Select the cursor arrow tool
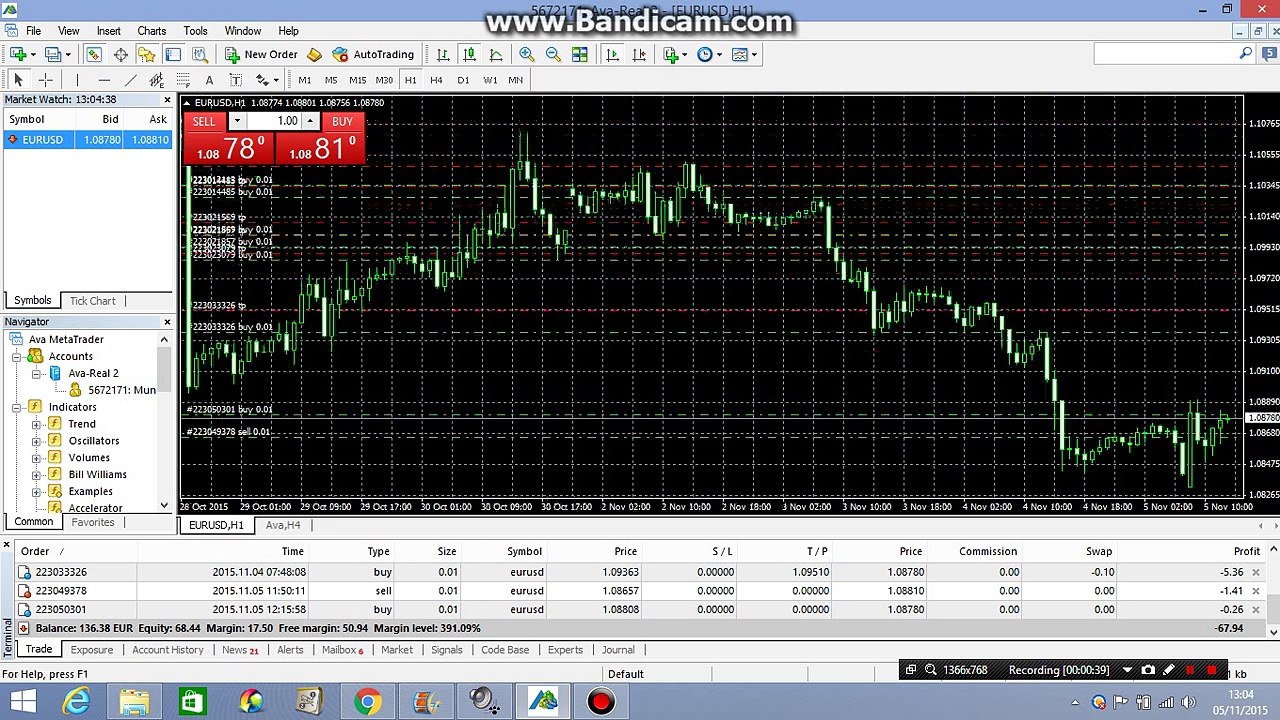Viewport: 1280px width, 720px height. pos(18,80)
